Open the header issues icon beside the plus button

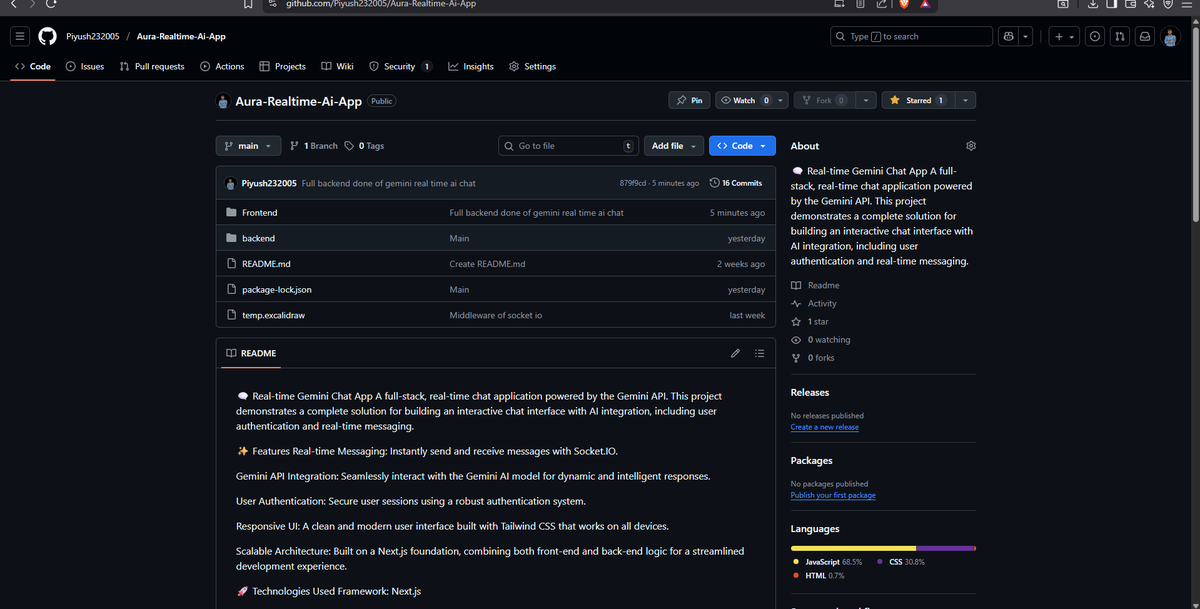pyautogui.click(x=1096, y=36)
